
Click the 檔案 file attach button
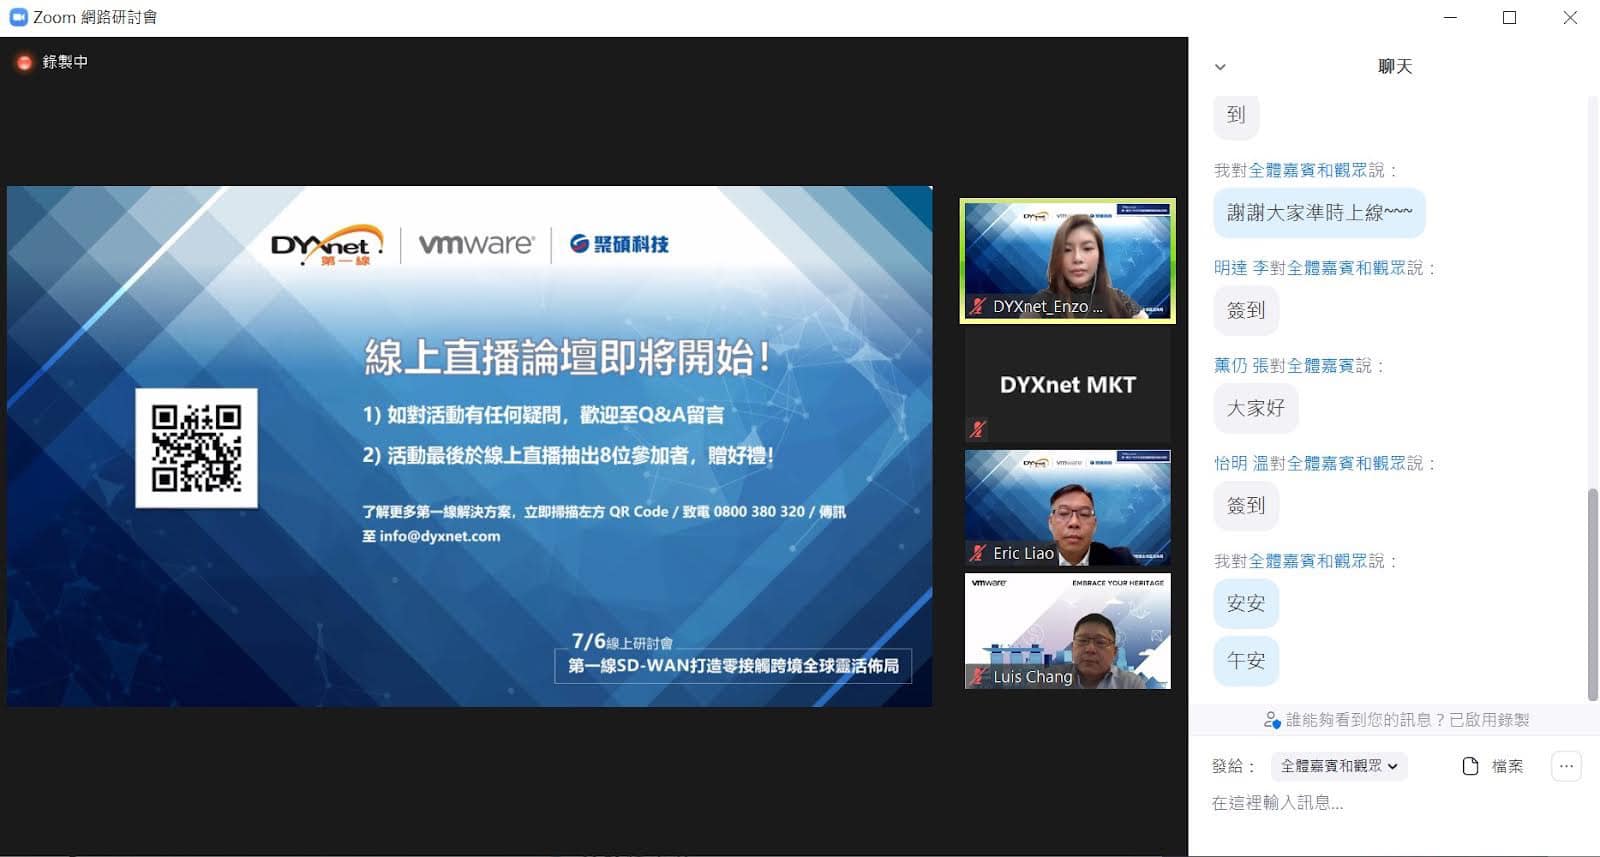point(1493,766)
